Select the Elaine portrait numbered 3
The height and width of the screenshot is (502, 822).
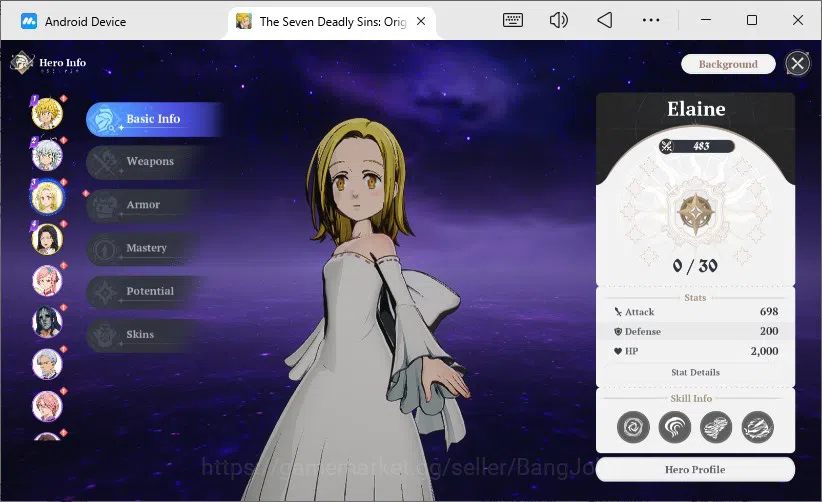point(47,197)
